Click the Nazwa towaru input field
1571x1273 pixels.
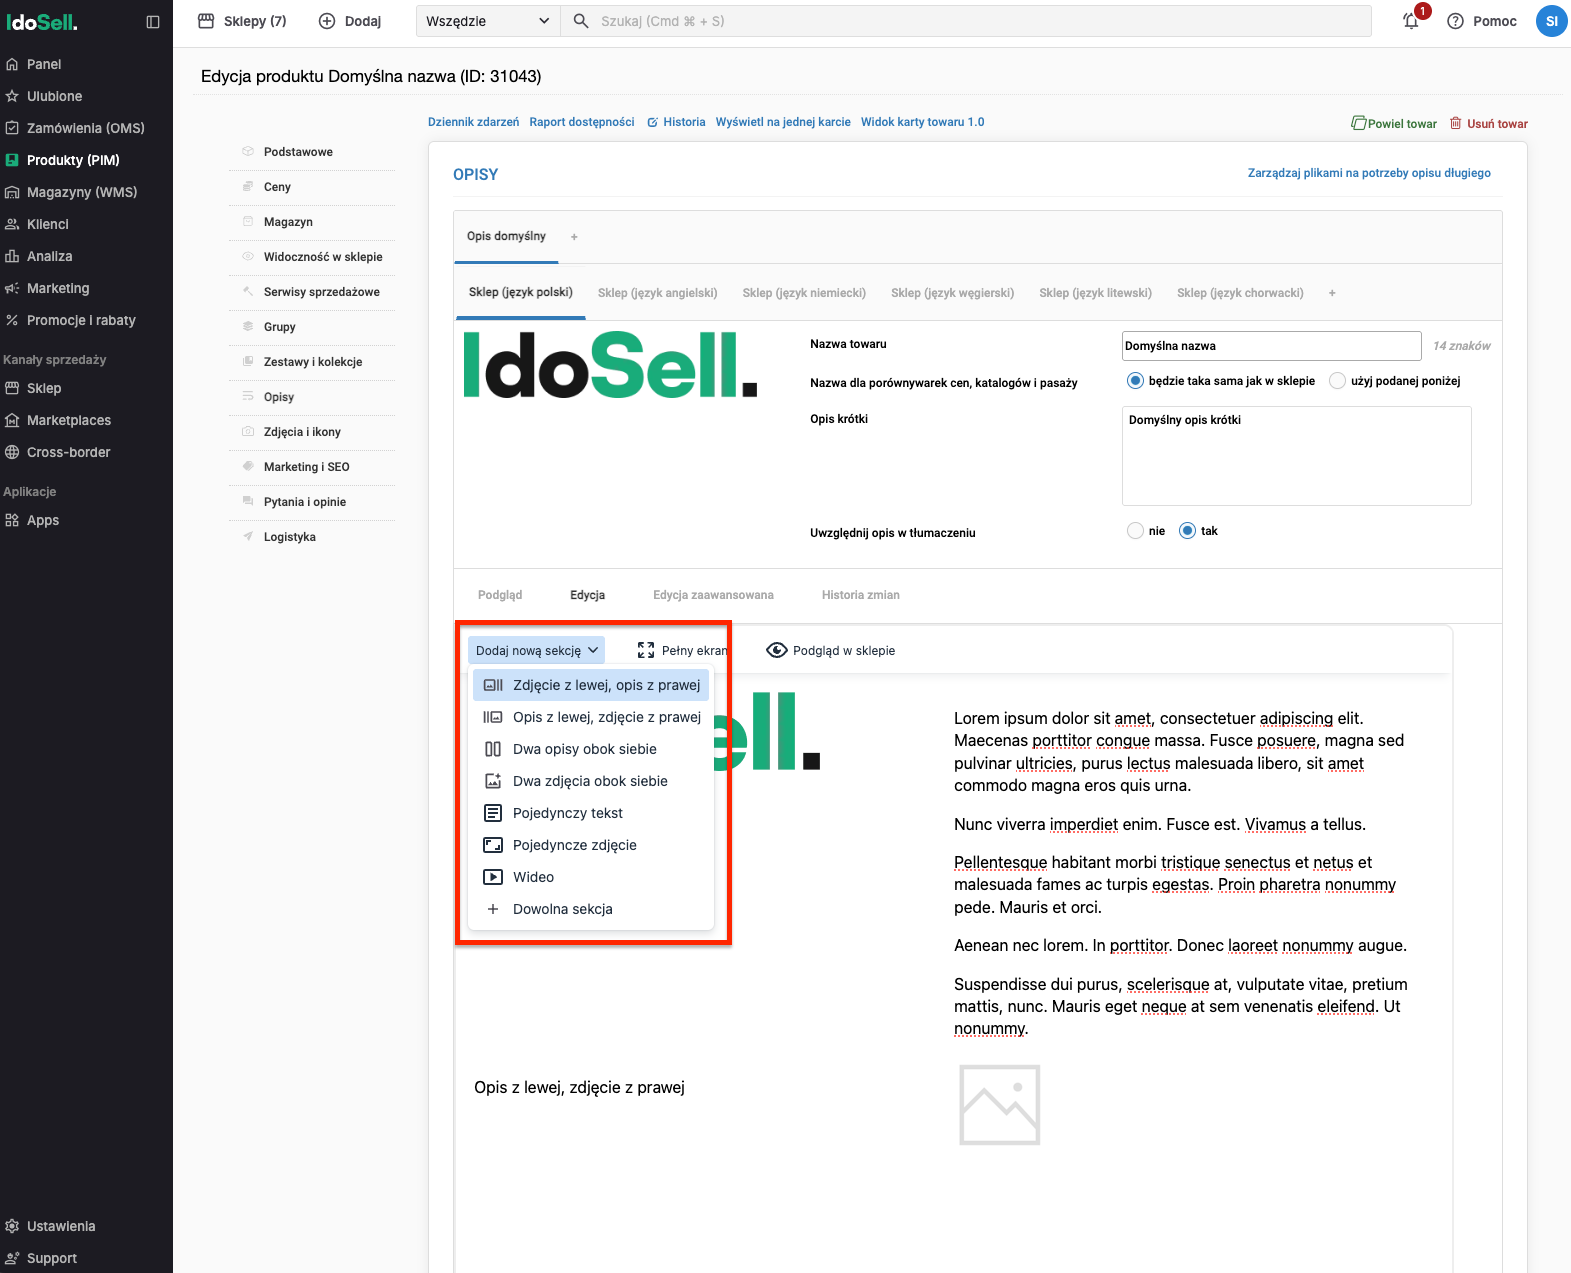point(1271,346)
